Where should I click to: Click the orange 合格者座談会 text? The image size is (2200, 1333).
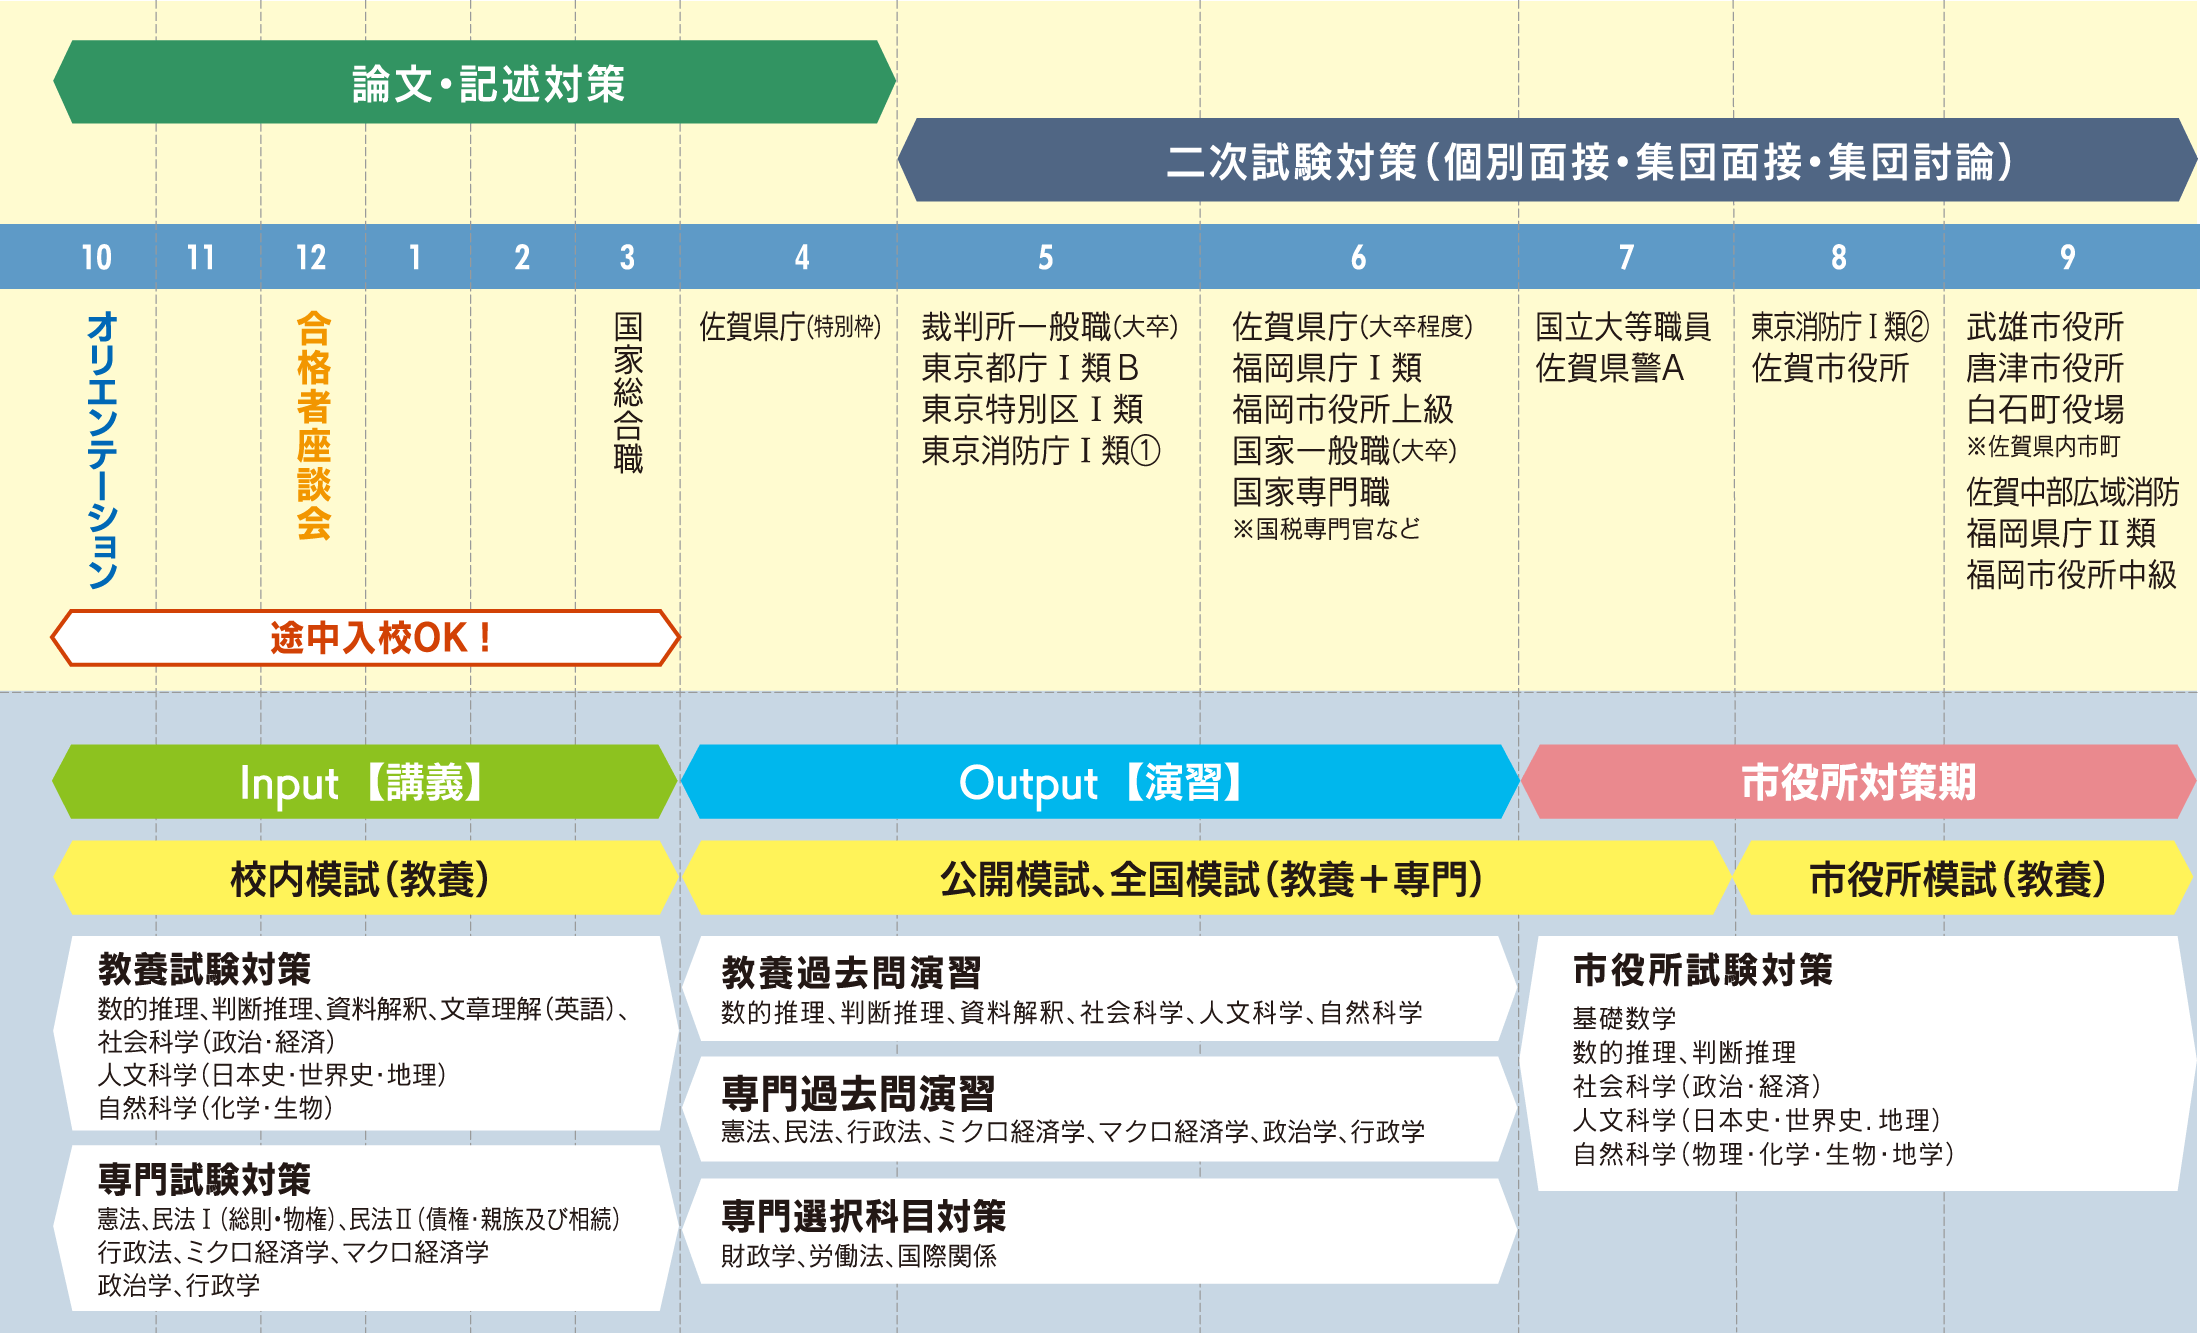click(314, 426)
